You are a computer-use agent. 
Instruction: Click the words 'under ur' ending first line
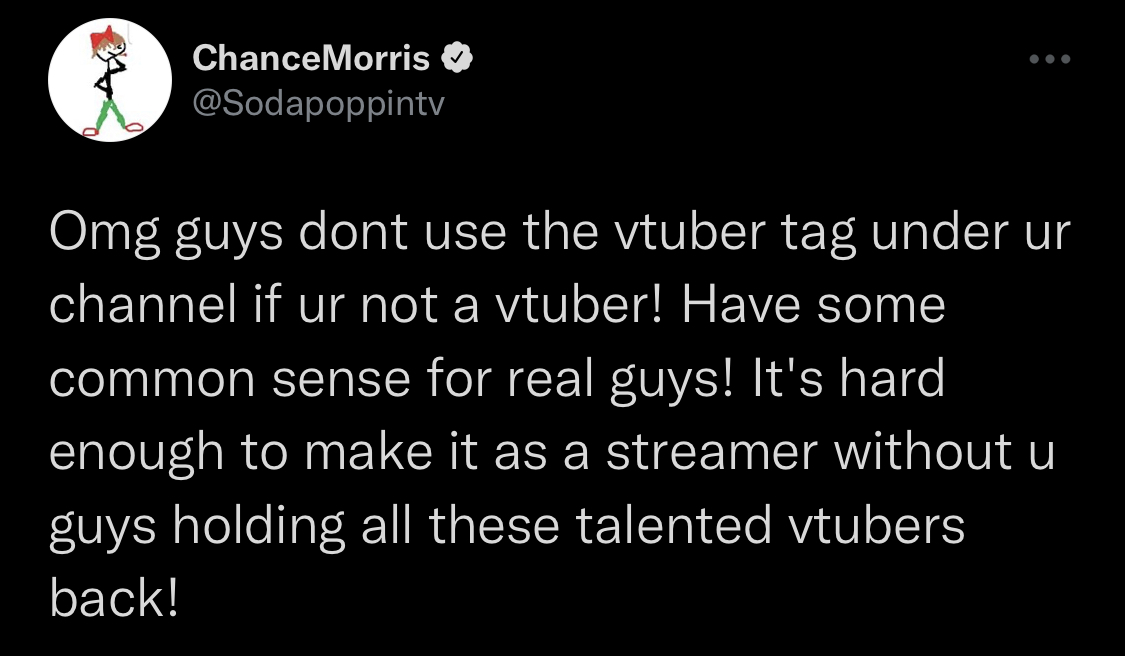coord(971,233)
